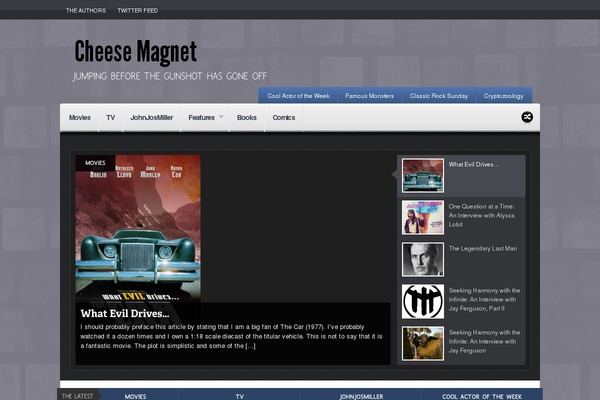This screenshot has height=400, width=600.
Task: Open the What Evil Drives... headline
Action: (125, 313)
